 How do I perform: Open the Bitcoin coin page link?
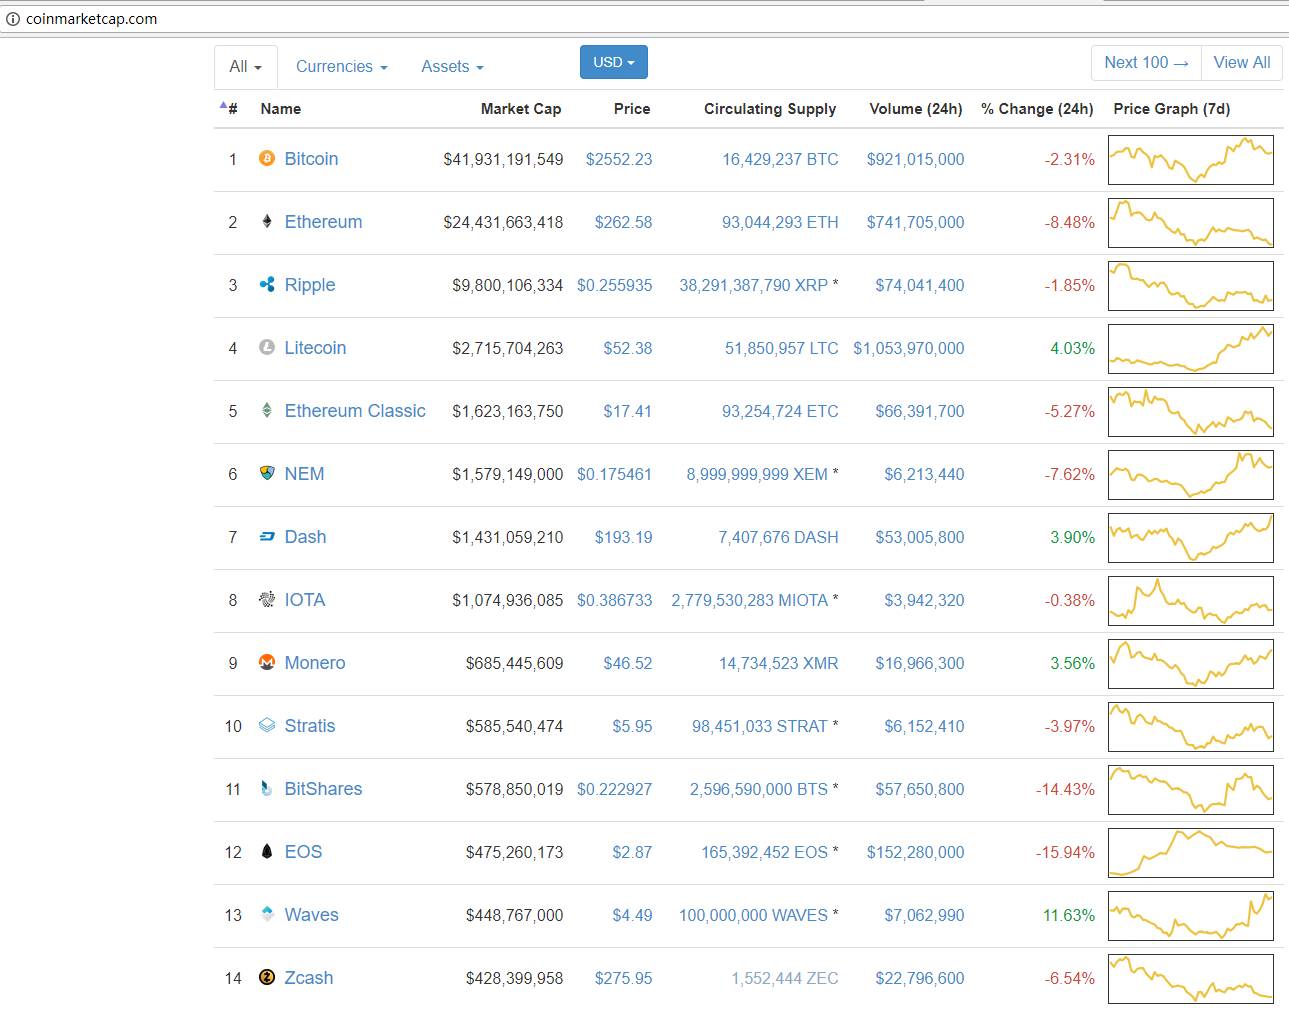(x=311, y=158)
